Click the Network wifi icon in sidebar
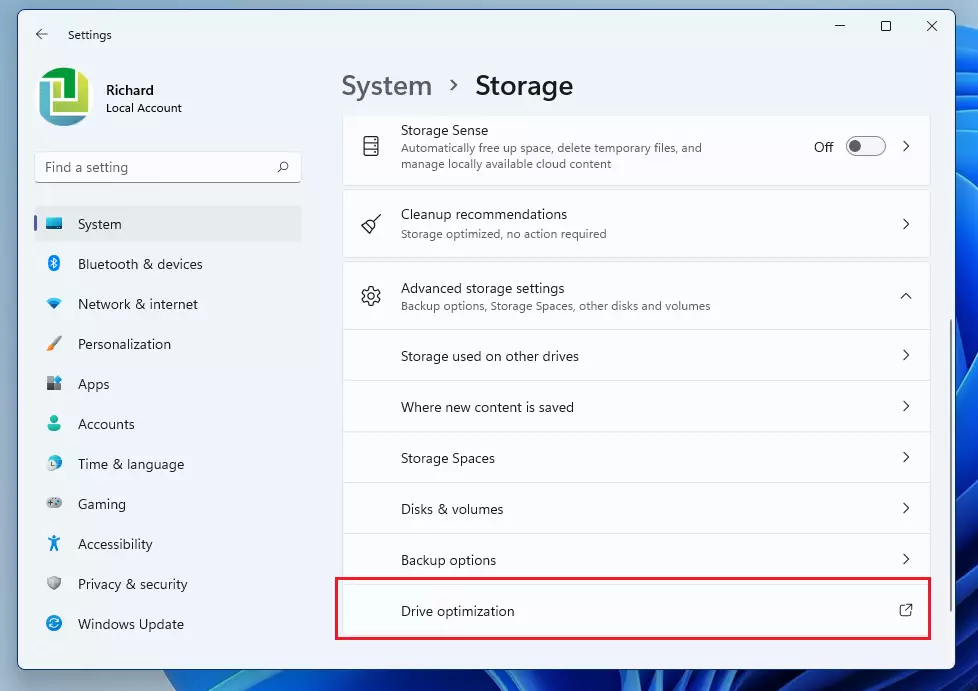 (54, 304)
